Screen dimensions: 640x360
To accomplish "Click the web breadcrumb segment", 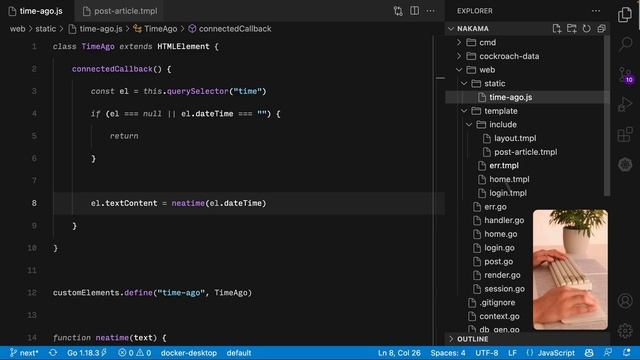I will pyautogui.click(x=17, y=29).
